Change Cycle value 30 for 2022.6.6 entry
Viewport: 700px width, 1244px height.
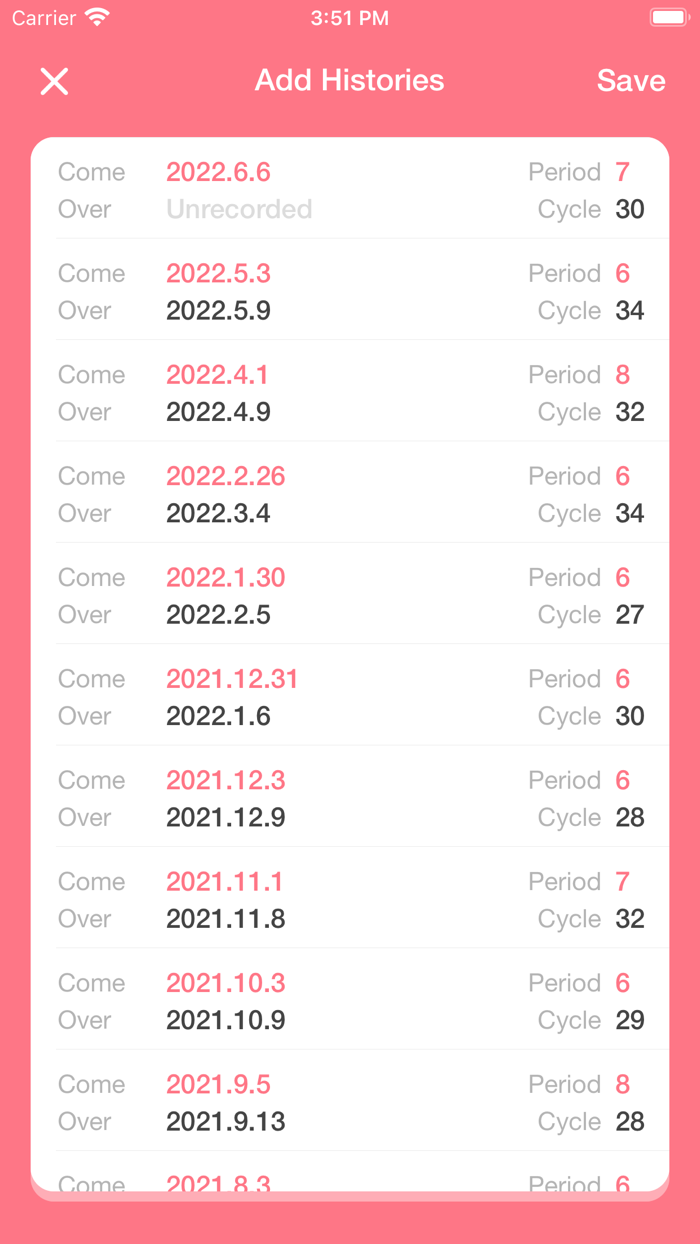coord(630,209)
